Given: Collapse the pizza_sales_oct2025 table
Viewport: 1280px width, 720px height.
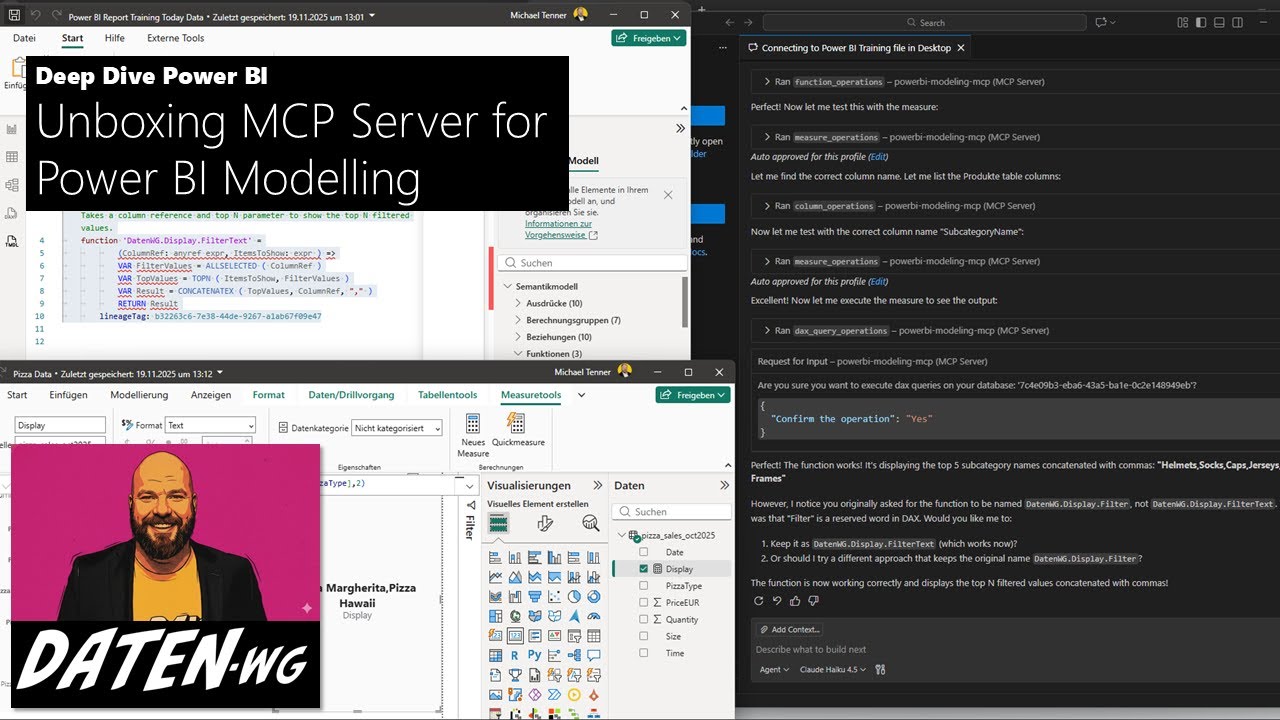Looking at the screenshot, I should pyautogui.click(x=622, y=535).
